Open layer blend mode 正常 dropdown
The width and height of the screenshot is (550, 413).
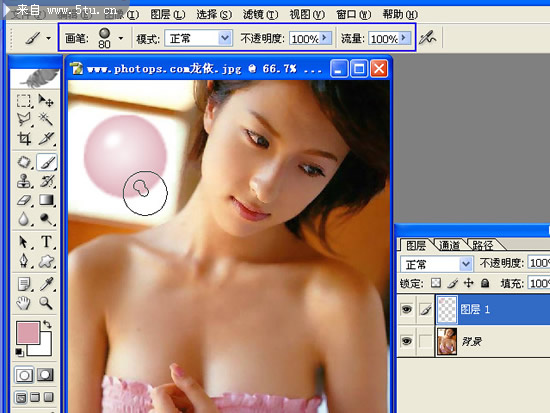[x=466, y=264]
